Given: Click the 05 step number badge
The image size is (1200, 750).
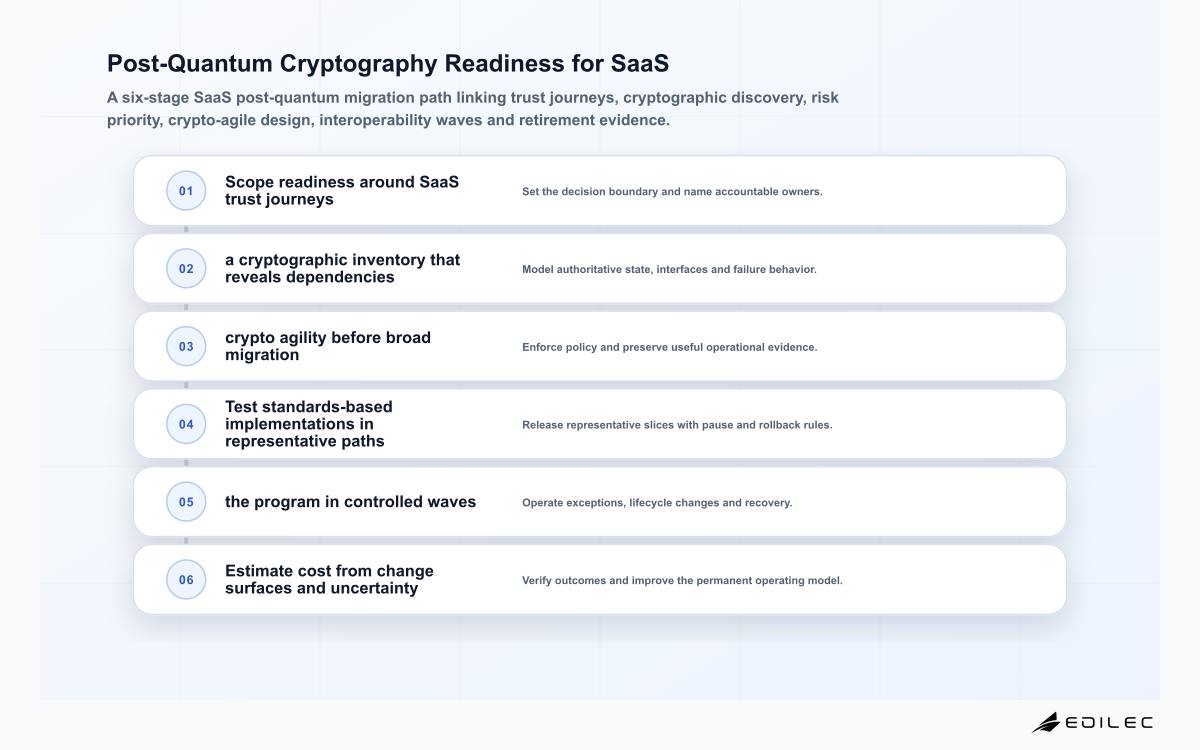Looking at the screenshot, I should (x=186, y=502).
